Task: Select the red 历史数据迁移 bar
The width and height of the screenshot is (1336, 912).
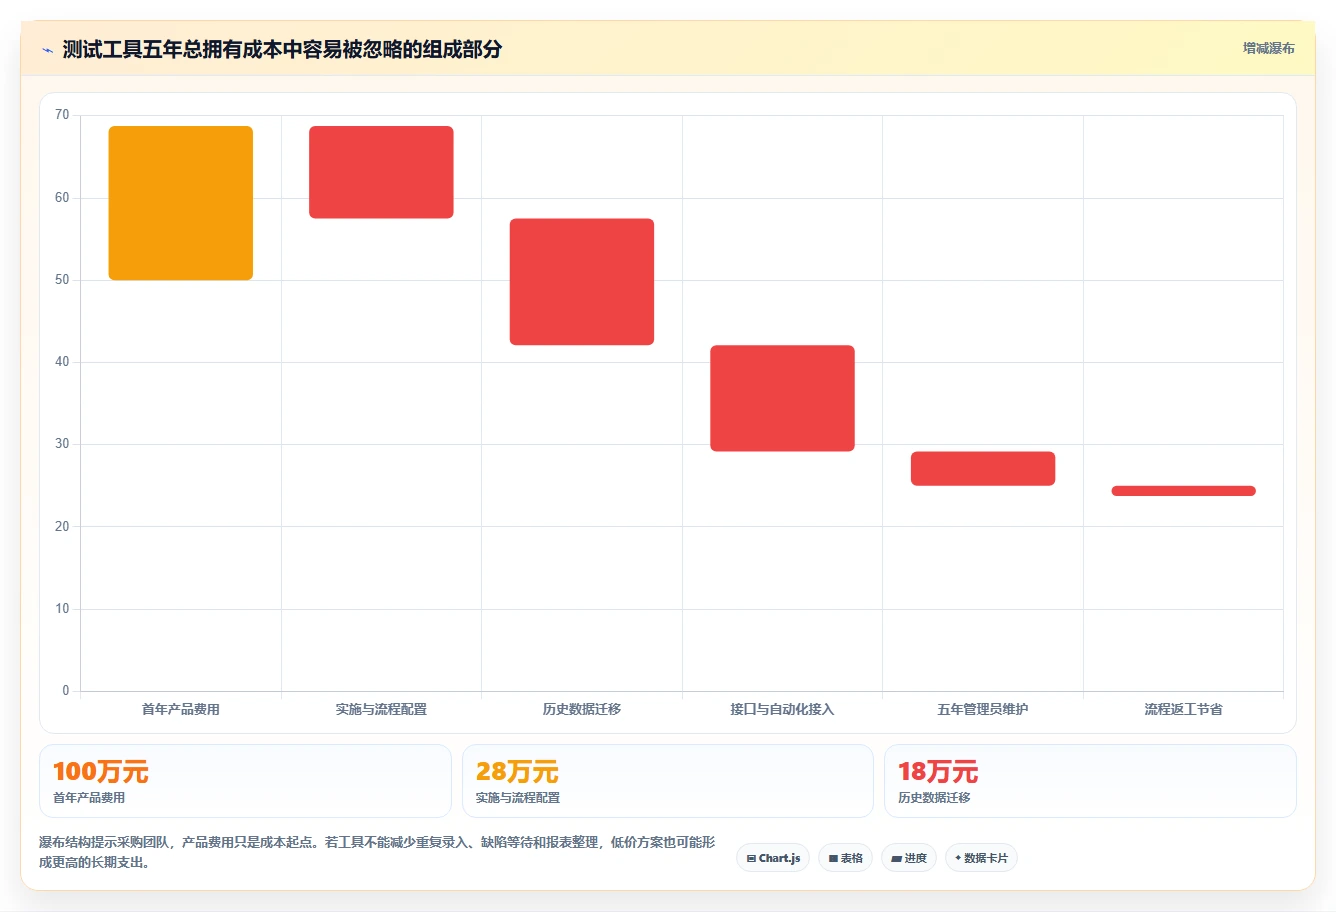Action: (x=582, y=282)
